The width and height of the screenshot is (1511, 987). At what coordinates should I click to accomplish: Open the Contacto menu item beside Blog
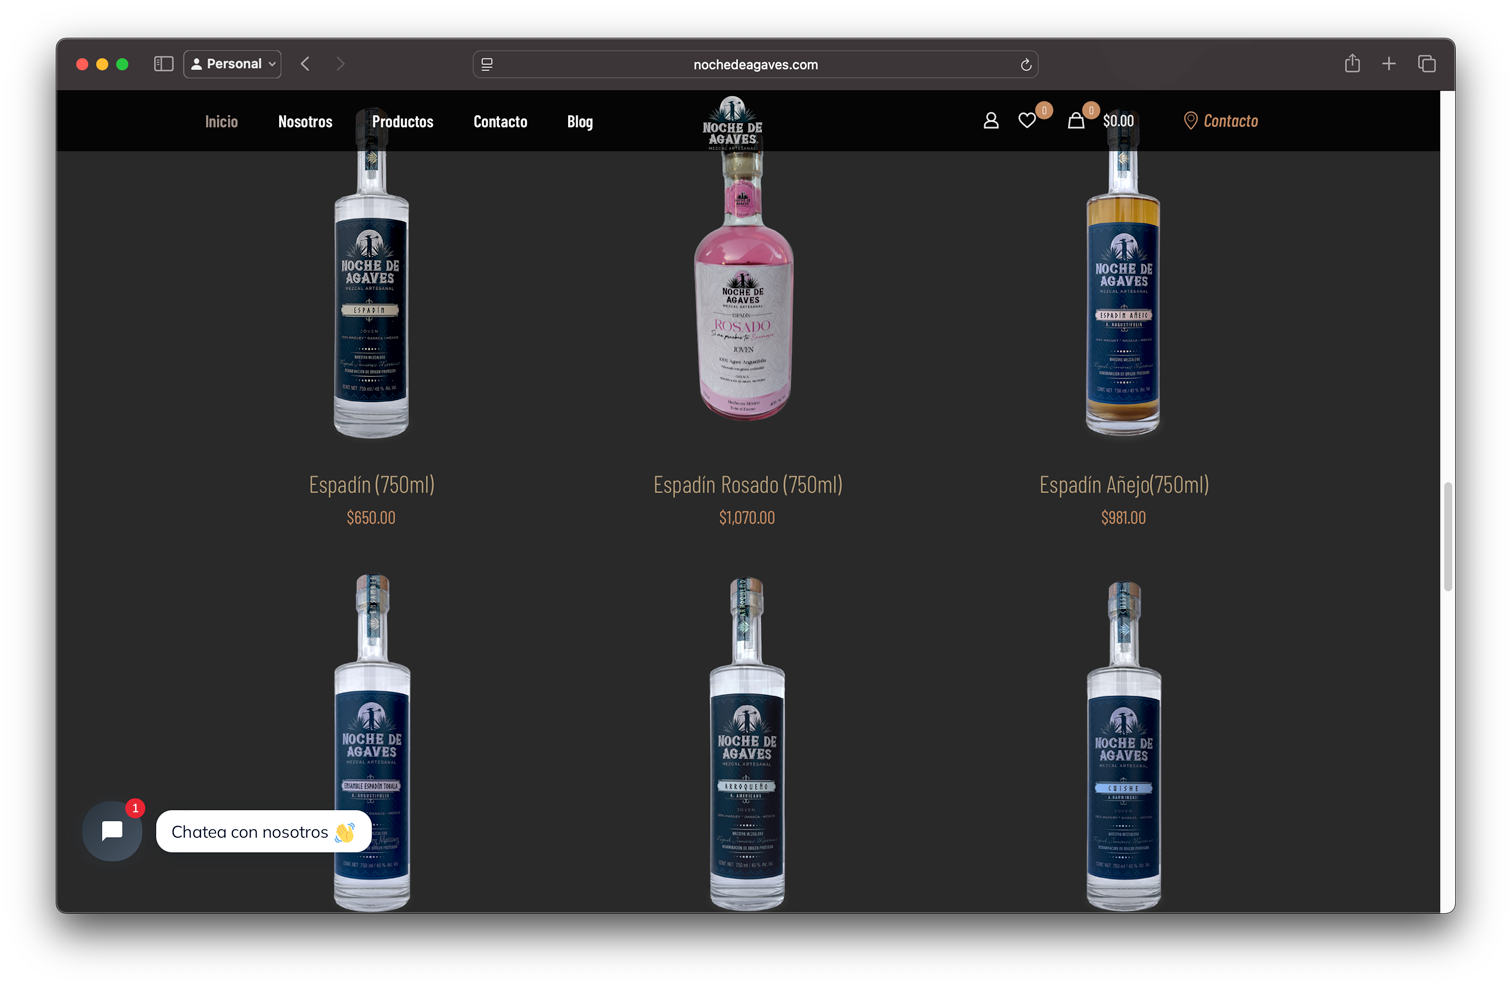coord(500,121)
